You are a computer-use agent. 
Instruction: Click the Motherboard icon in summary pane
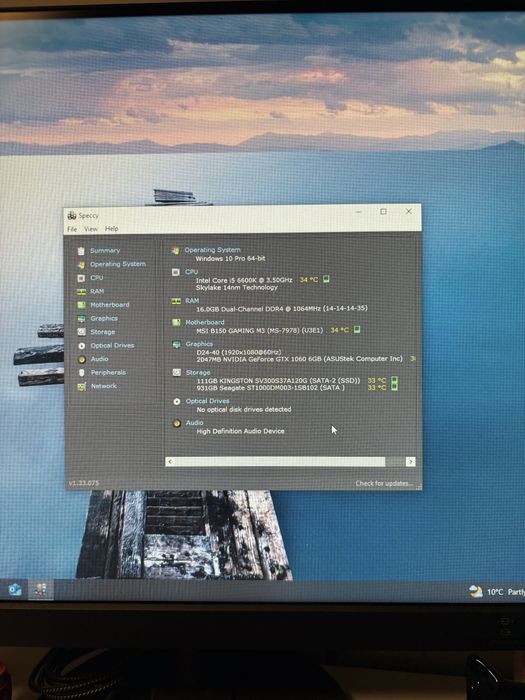pos(176,322)
